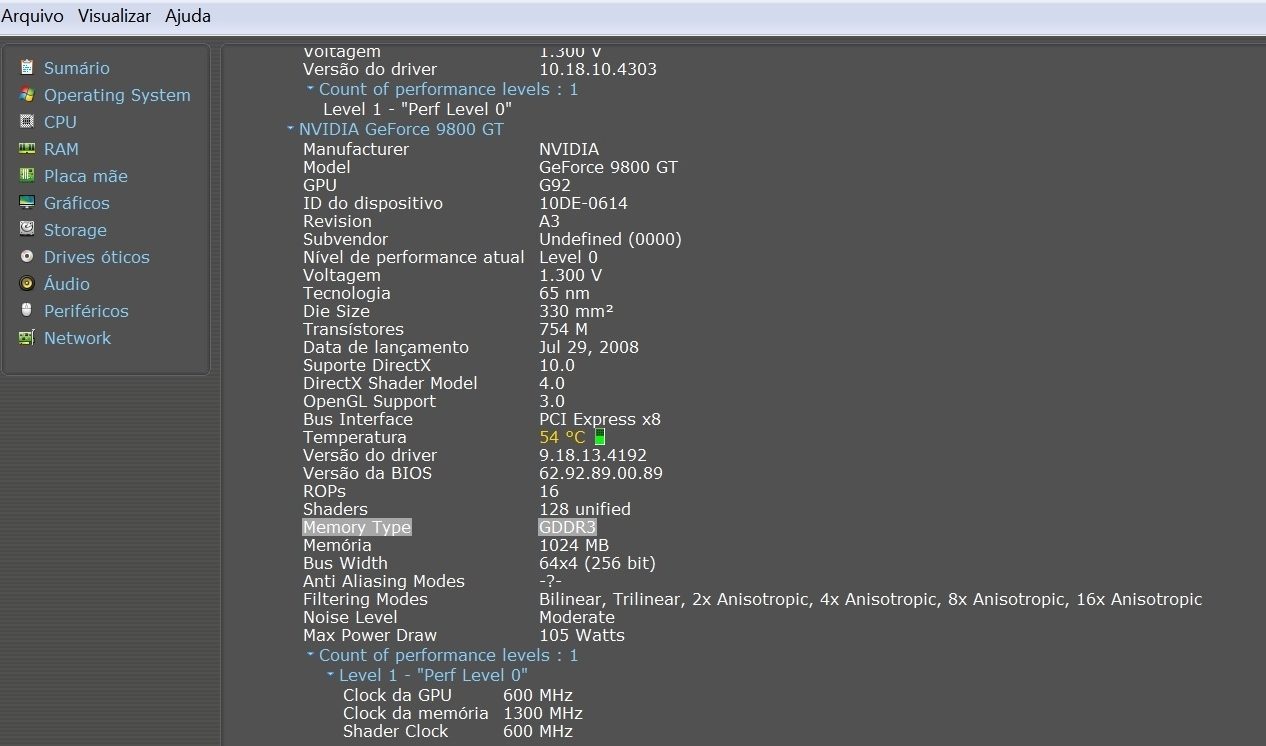Click the Áudio speaker icon
The height and width of the screenshot is (746, 1266).
click(x=27, y=284)
